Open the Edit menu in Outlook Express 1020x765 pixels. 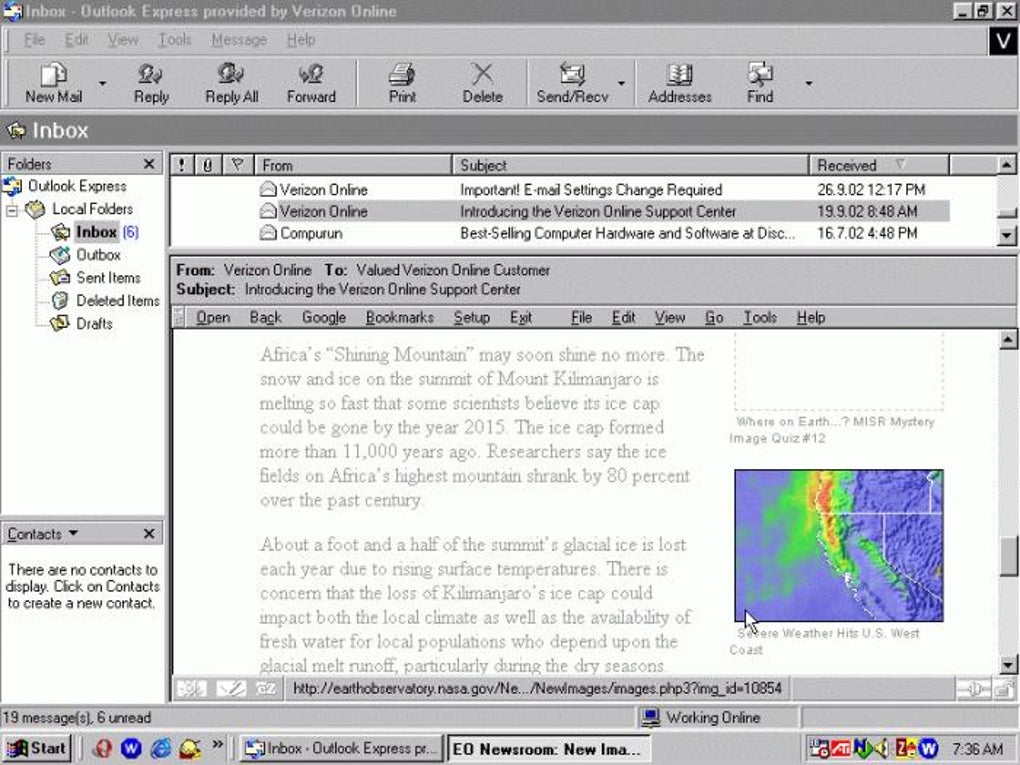pos(76,40)
